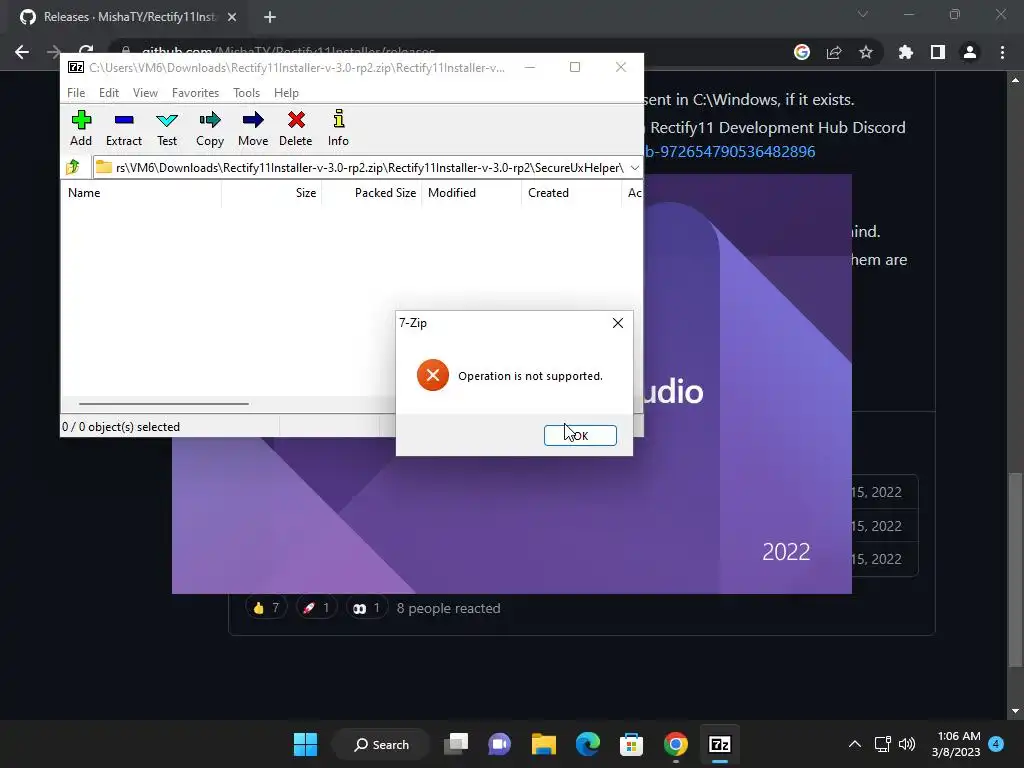Viewport: 1024px width, 768px height.
Task: Open Chrome three-dot menu
Action: [x=1002, y=52]
